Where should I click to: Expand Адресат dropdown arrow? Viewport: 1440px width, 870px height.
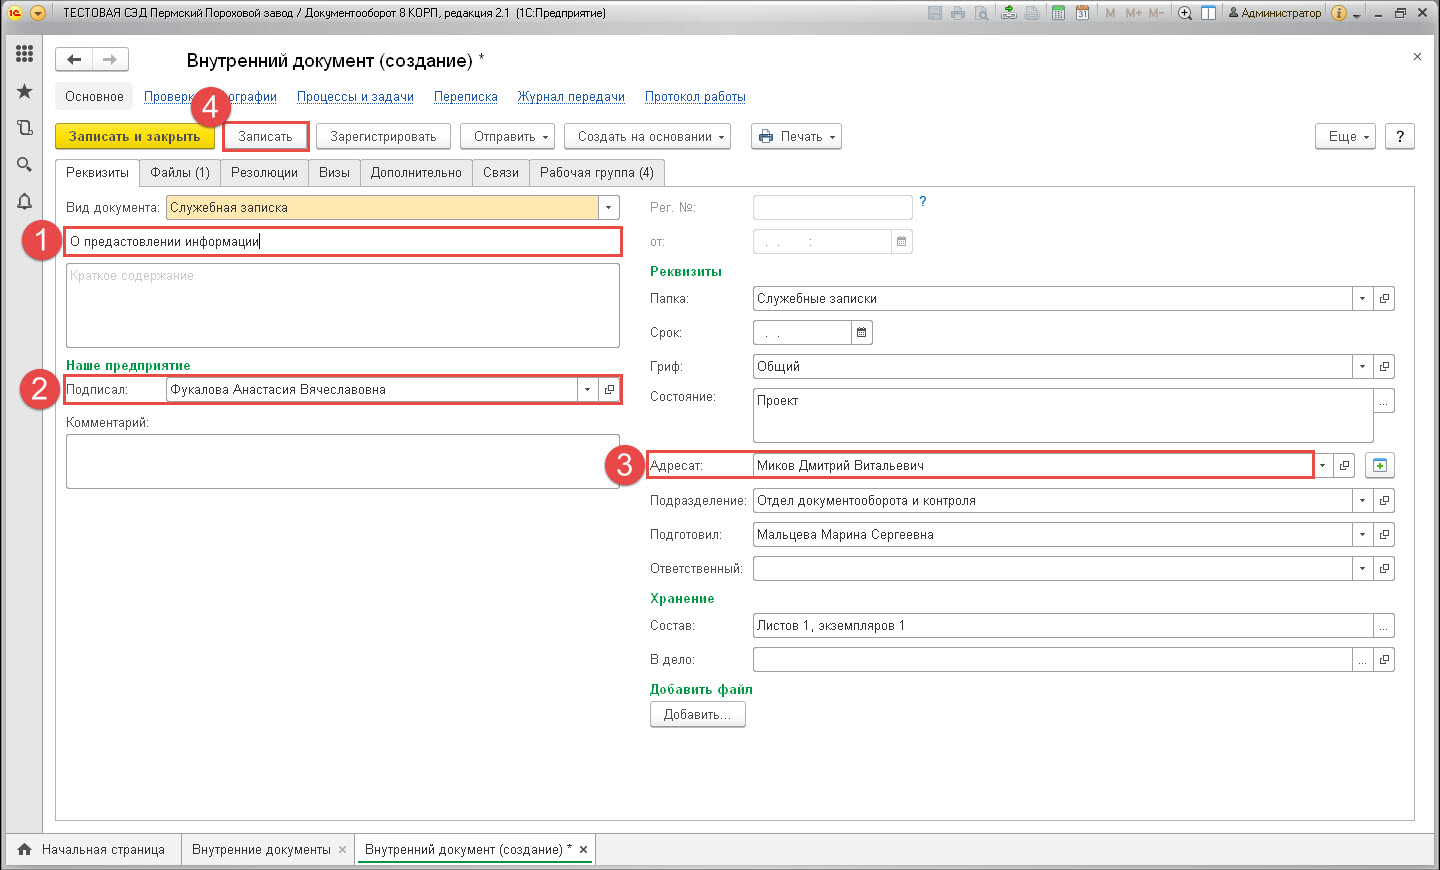(1323, 465)
